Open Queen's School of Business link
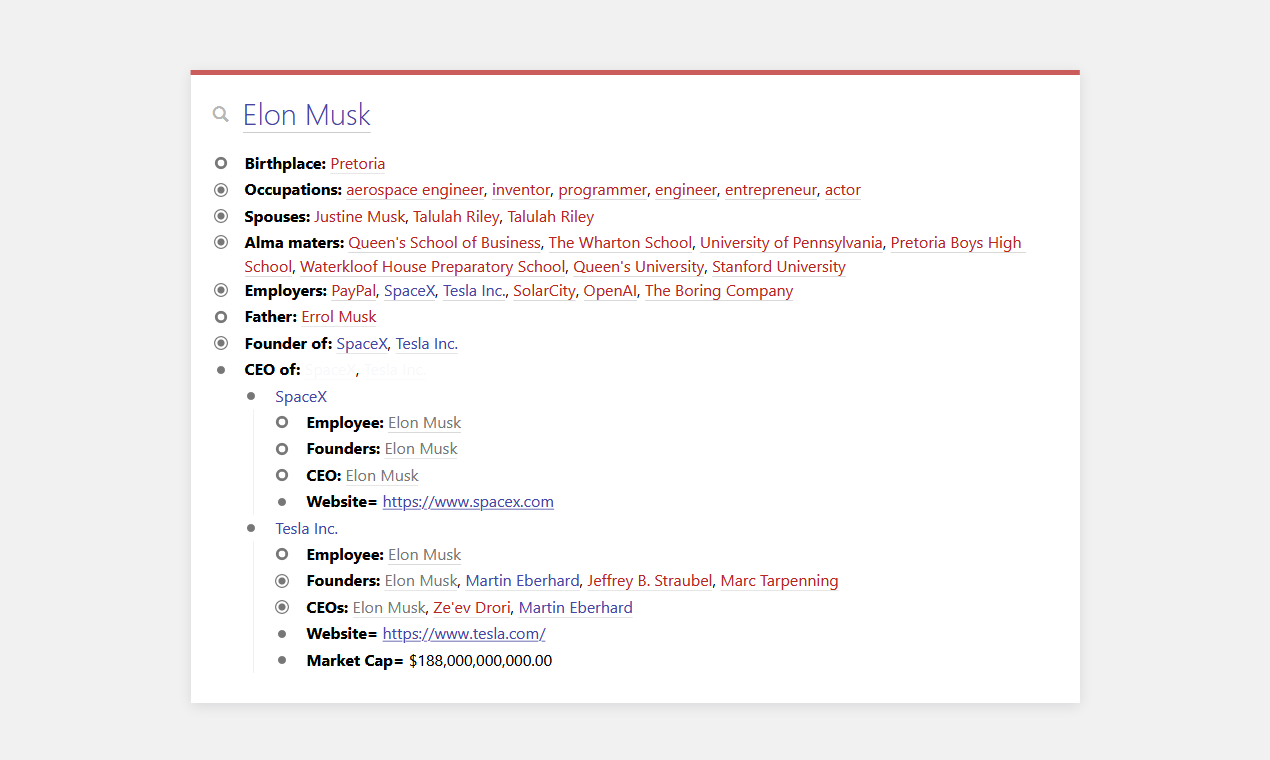The image size is (1270, 760). (444, 243)
